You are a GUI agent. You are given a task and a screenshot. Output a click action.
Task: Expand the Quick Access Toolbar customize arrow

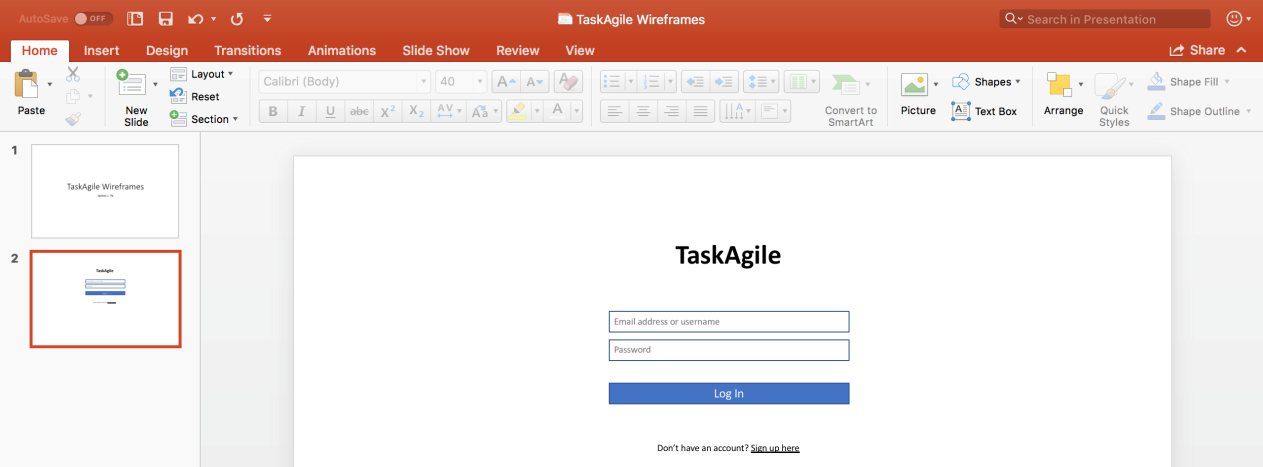tap(267, 19)
